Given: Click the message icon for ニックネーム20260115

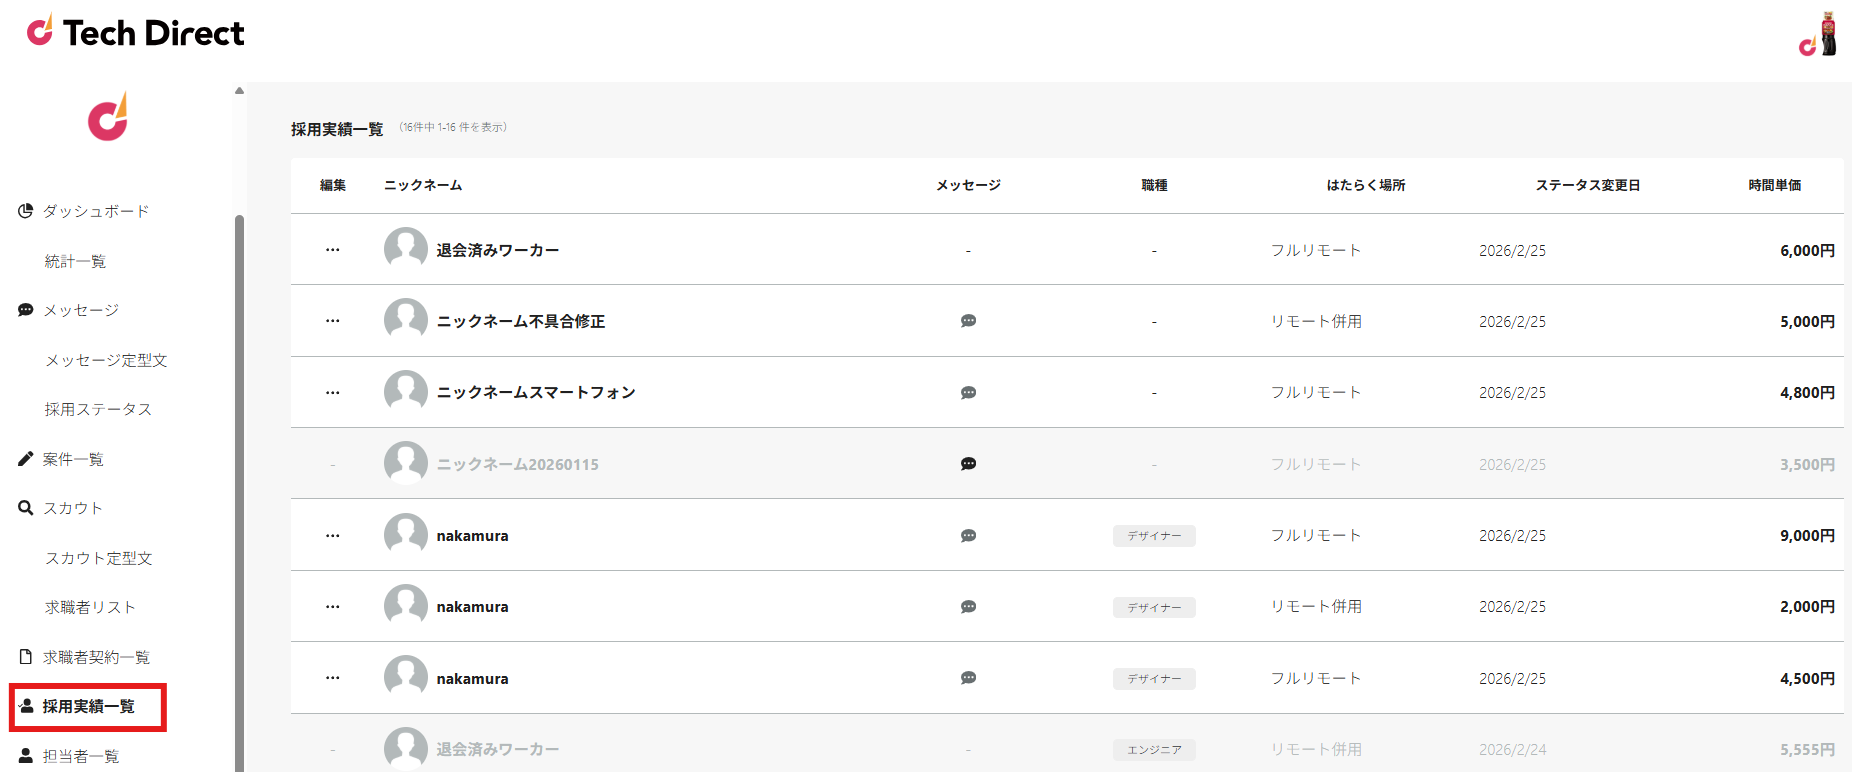Looking at the screenshot, I should tap(968, 464).
